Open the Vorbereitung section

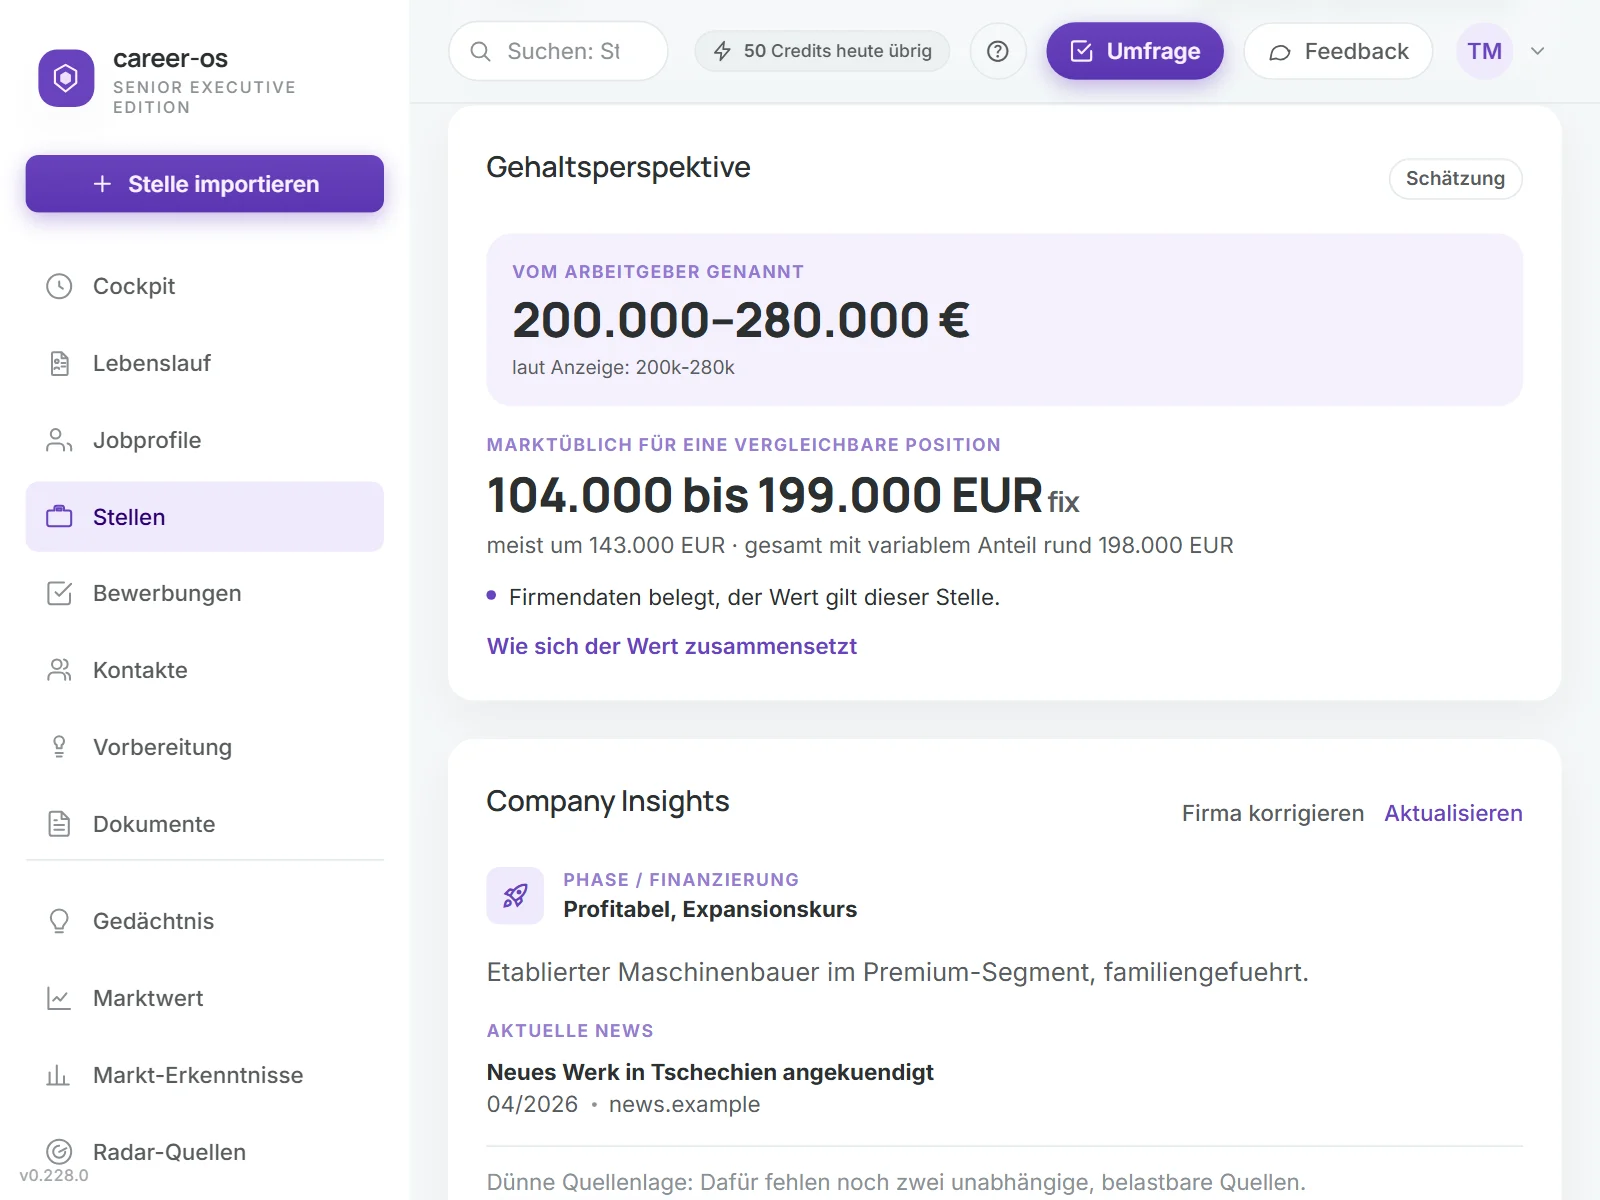point(205,747)
